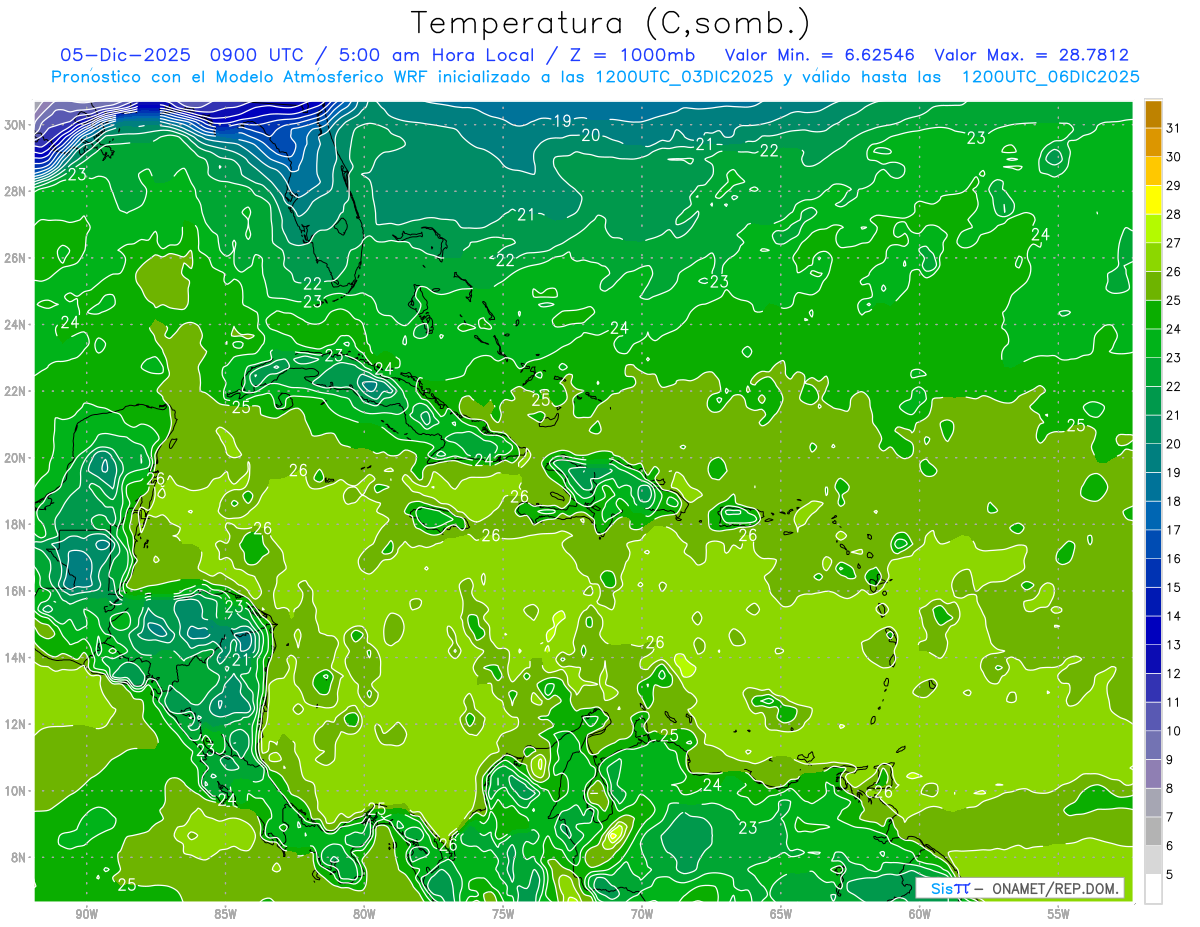
Task: Click the '9' colorbar scale label
Action: pos(1170,760)
